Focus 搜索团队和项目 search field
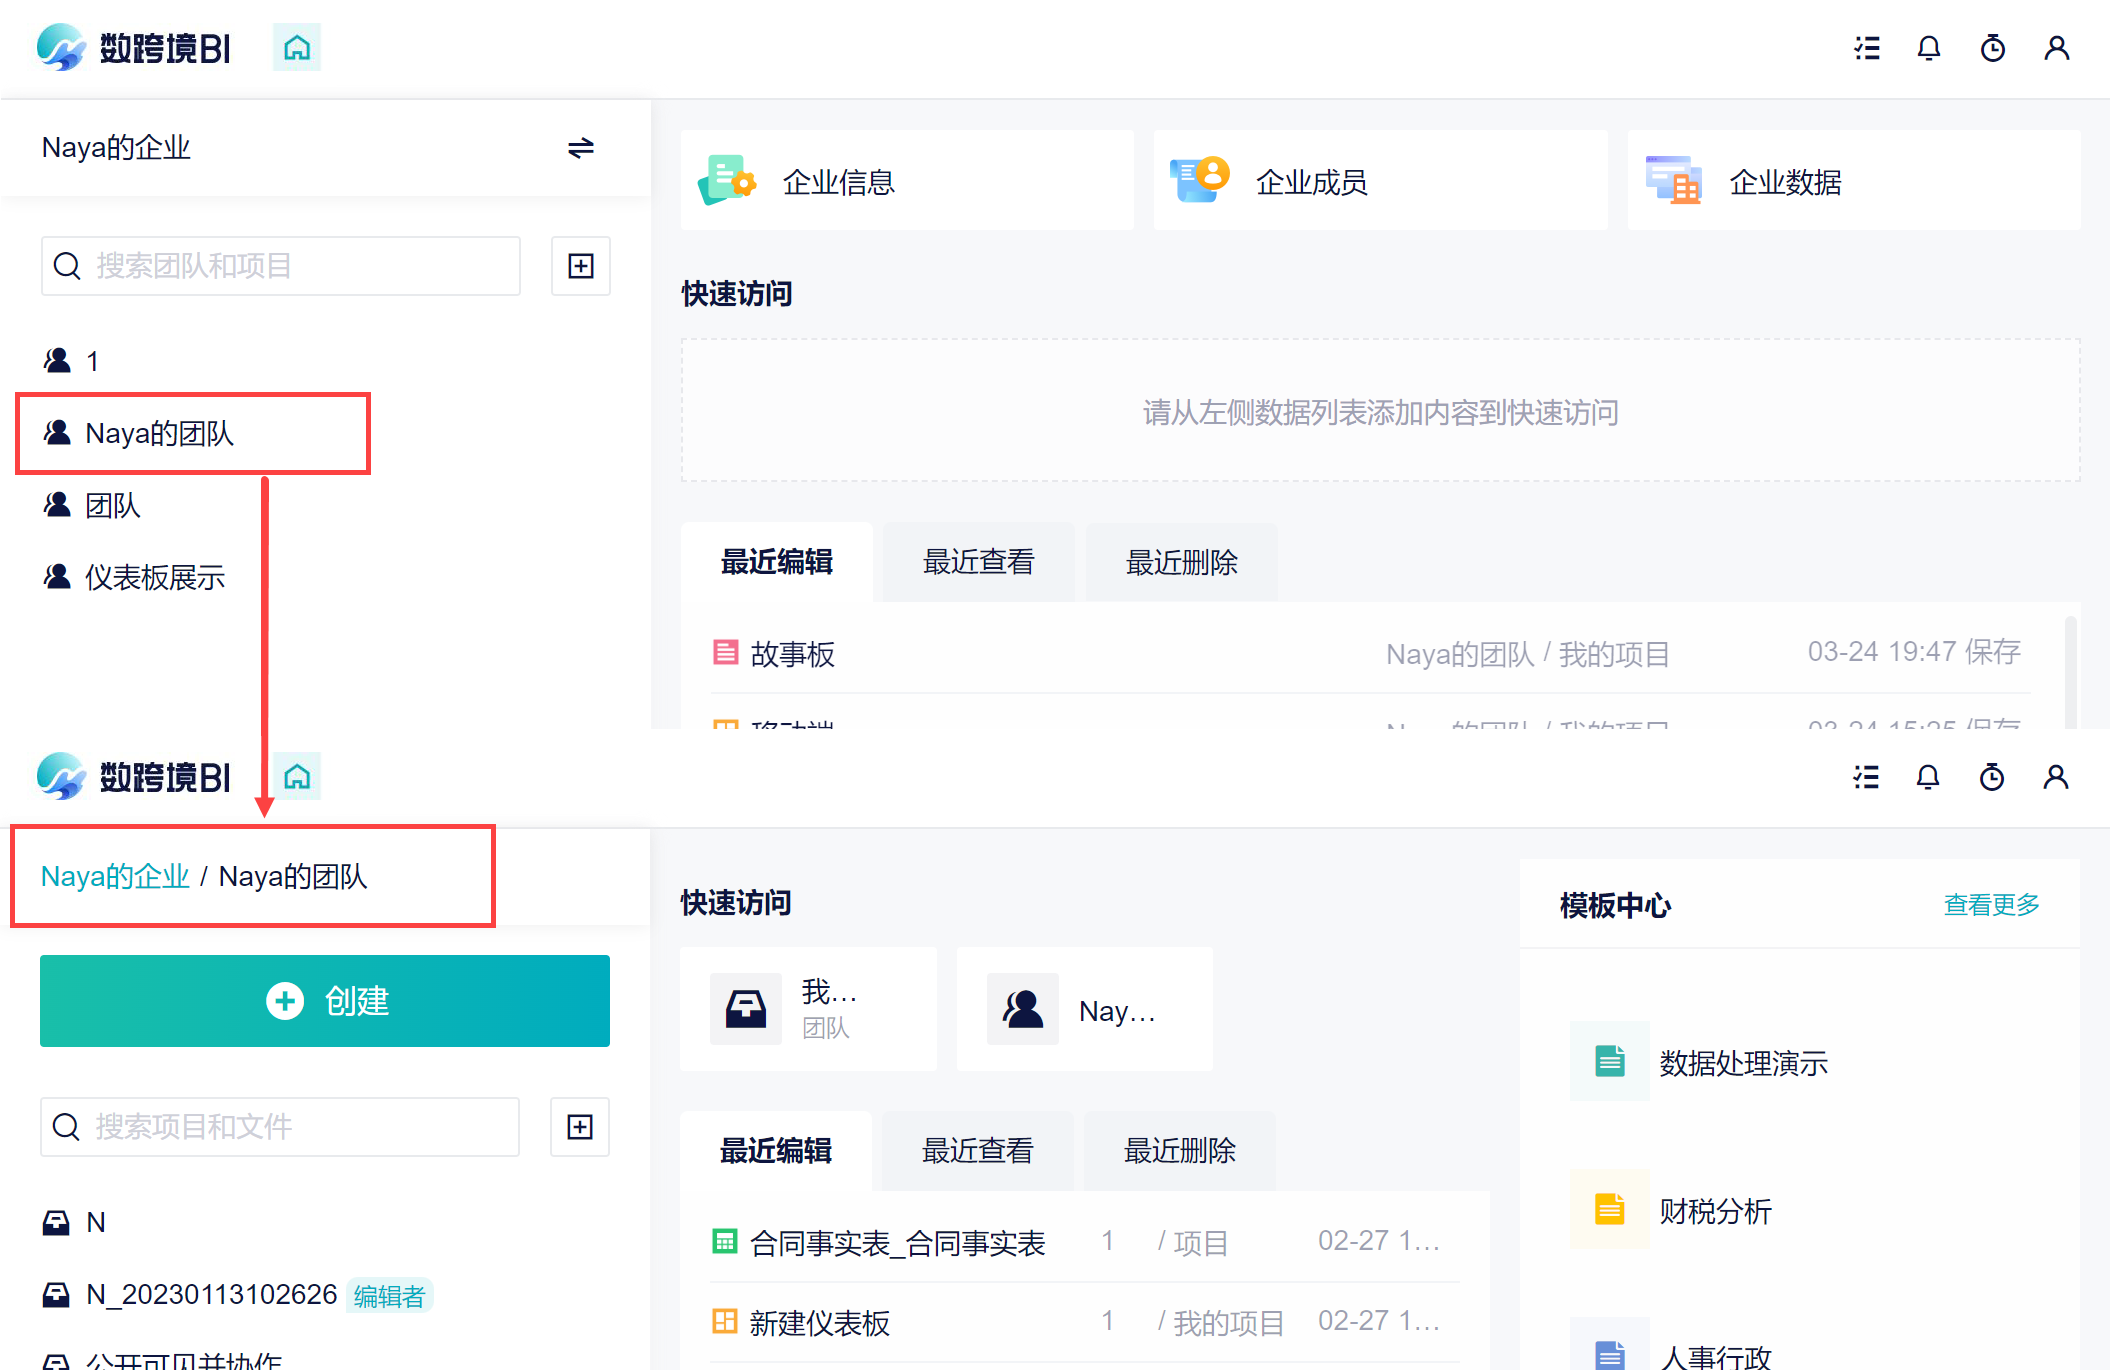 (x=281, y=266)
